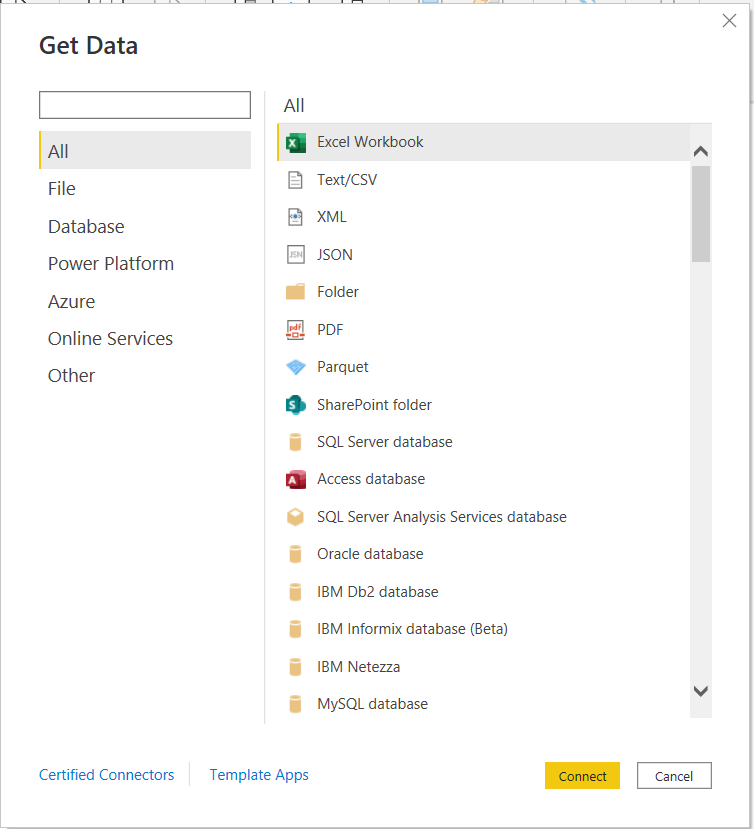Select the SharePoint folder connector icon

[296, 404]
